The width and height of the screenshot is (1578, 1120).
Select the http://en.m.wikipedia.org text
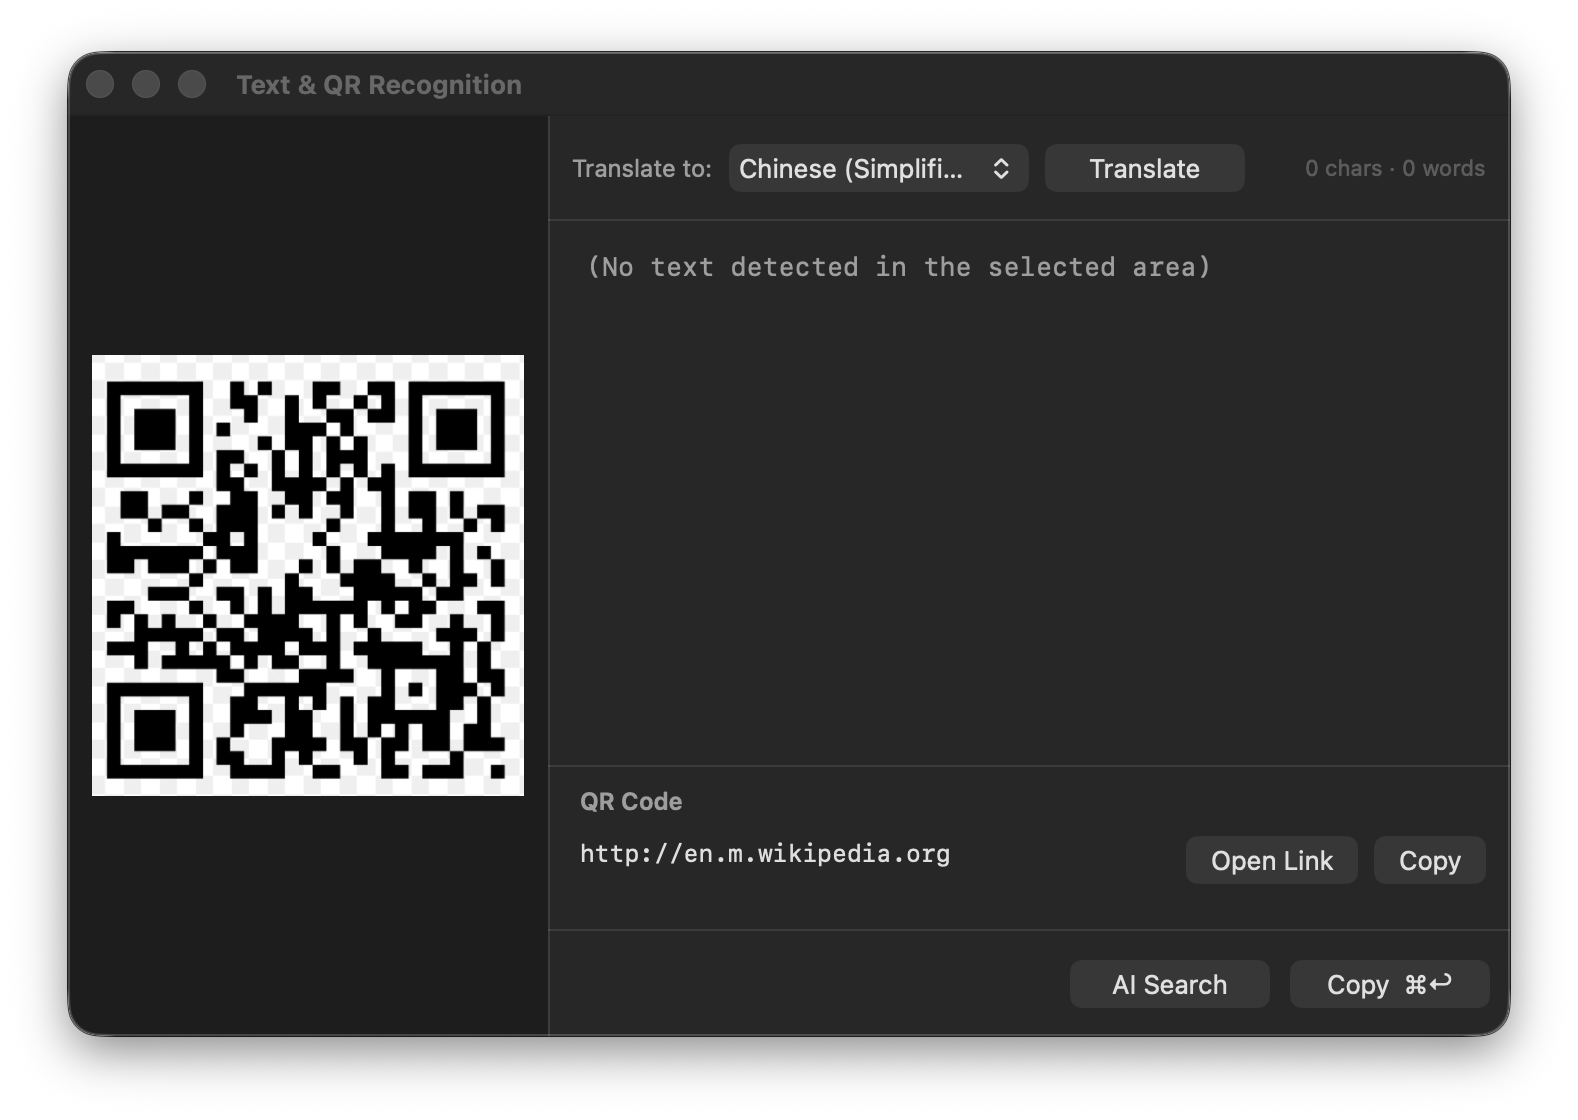(765, 854)
